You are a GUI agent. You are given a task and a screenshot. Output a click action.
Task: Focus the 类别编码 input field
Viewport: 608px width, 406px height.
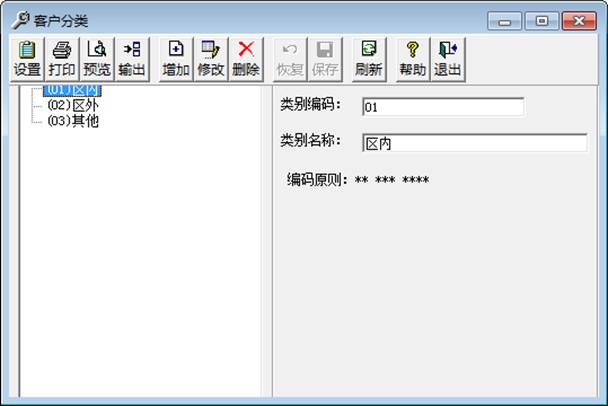tap(442, 107)
